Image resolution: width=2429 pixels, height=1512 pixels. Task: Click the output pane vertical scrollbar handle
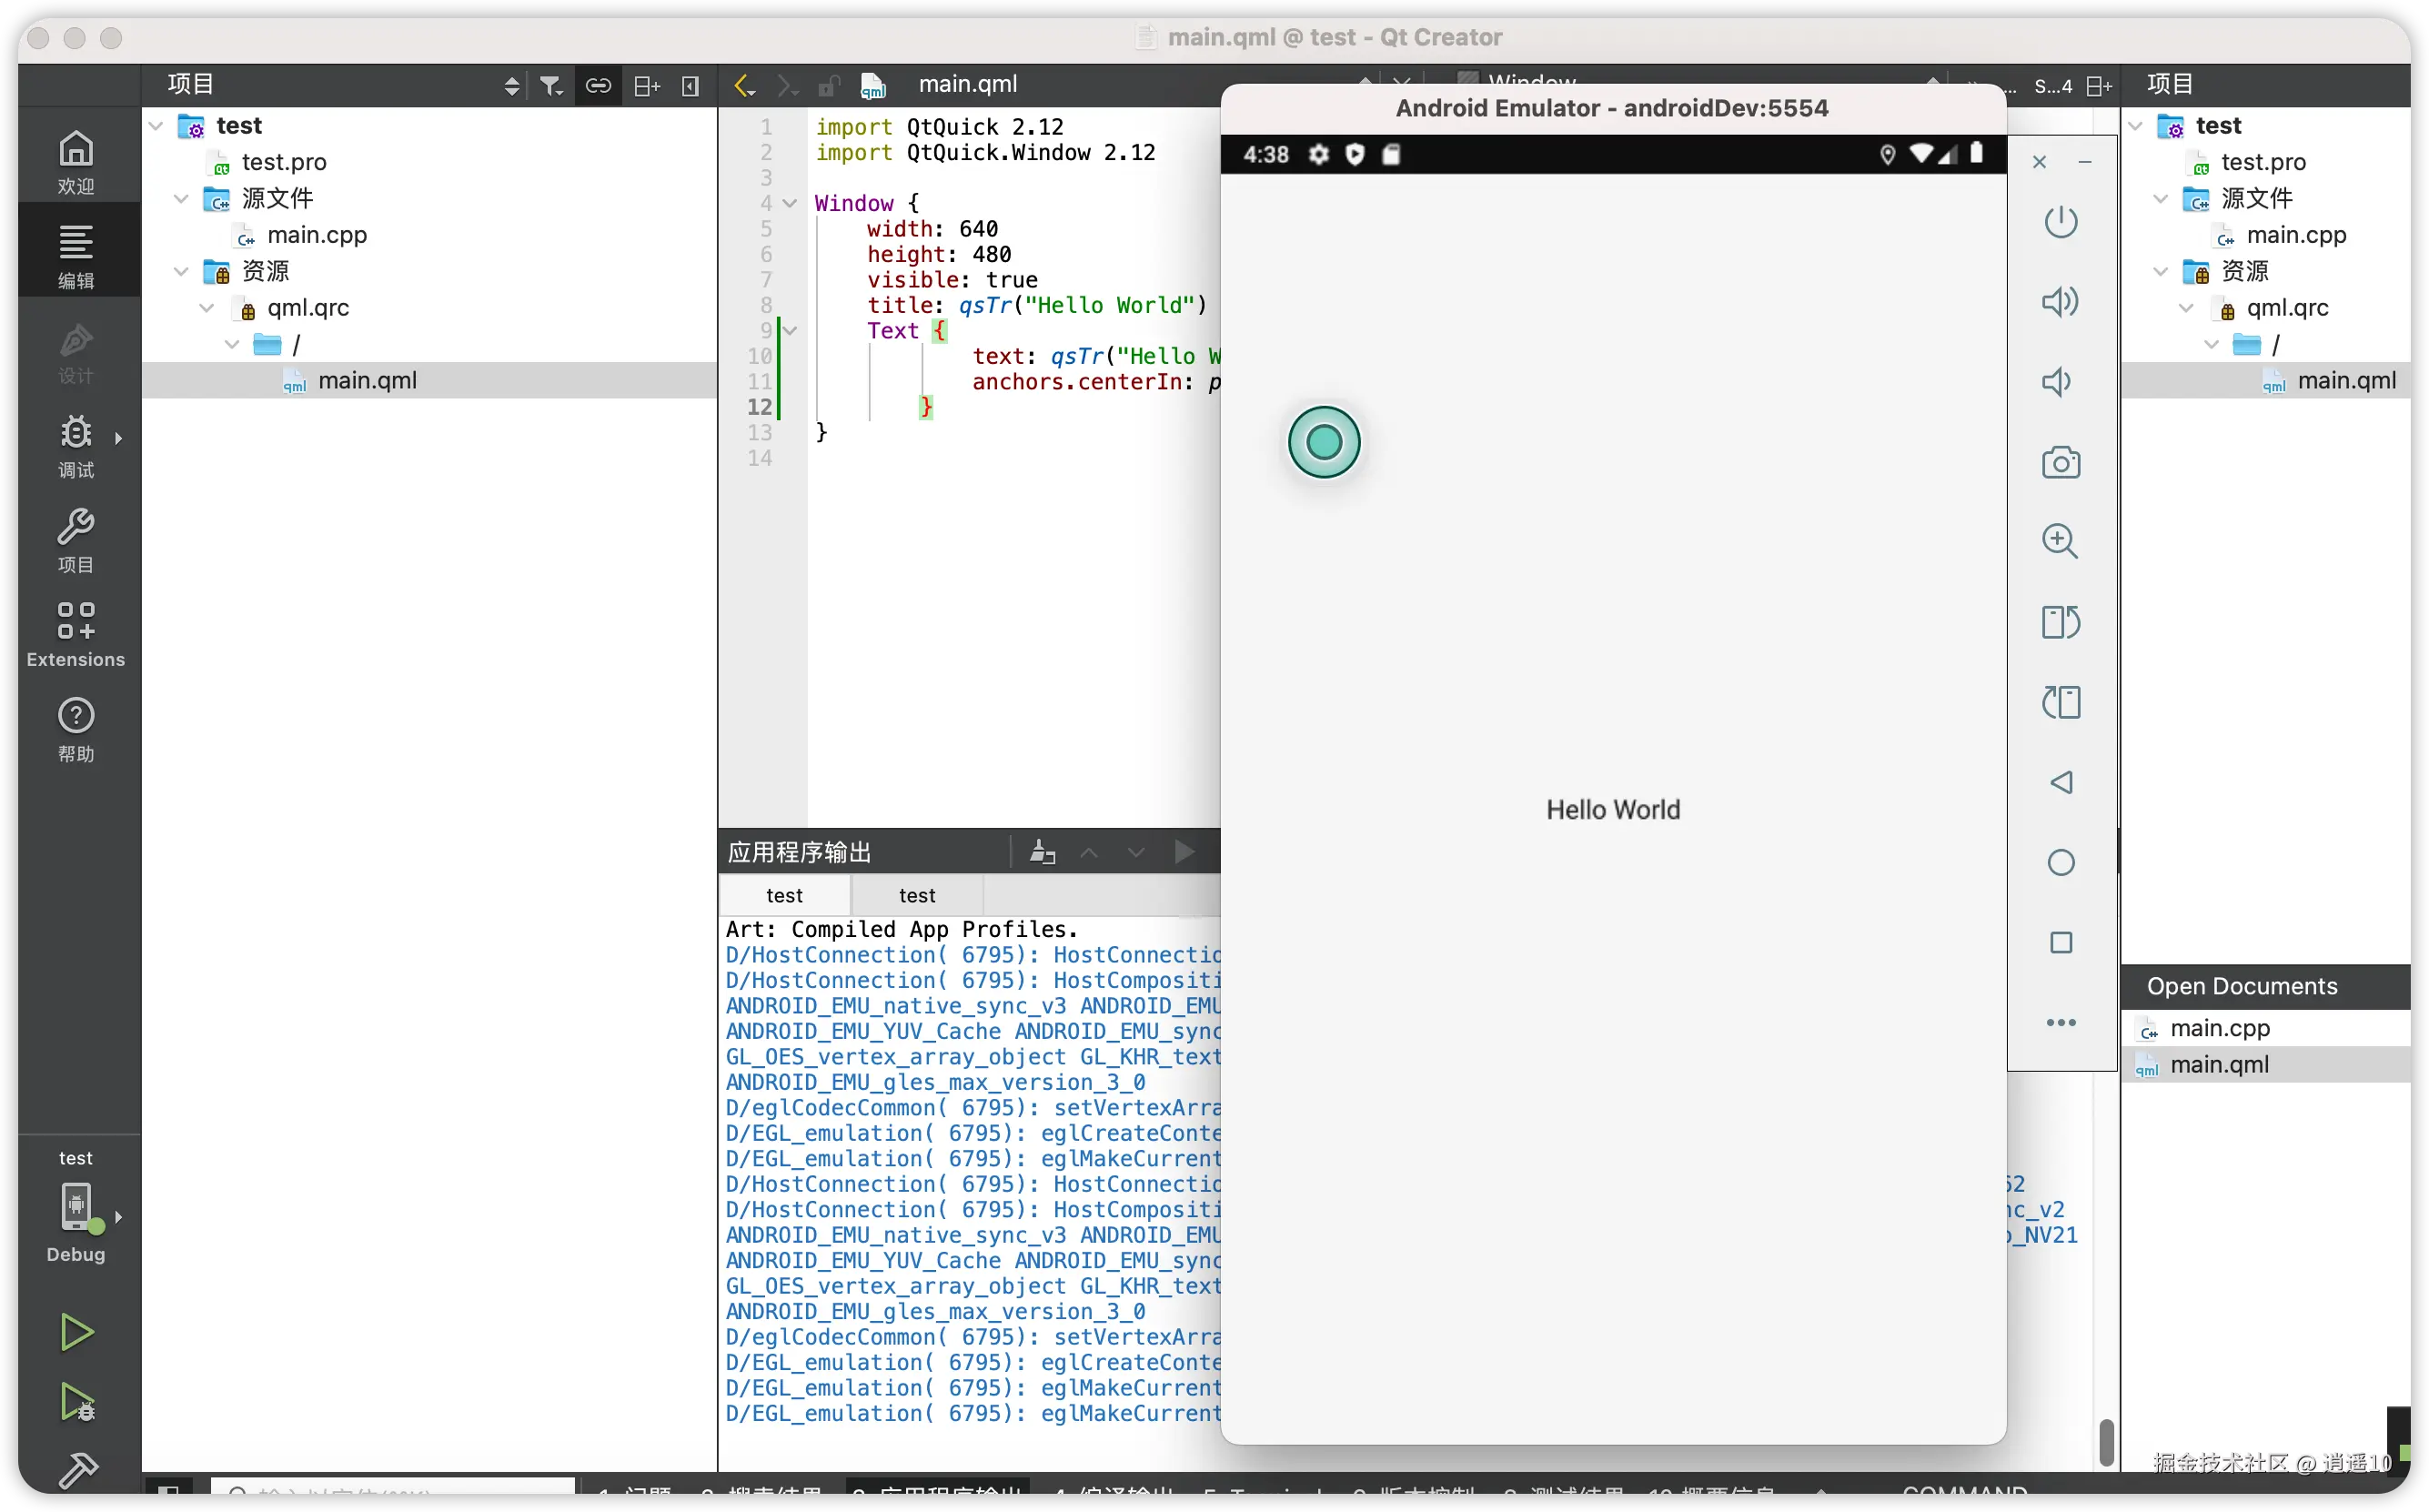[x=2106, y=1440]
